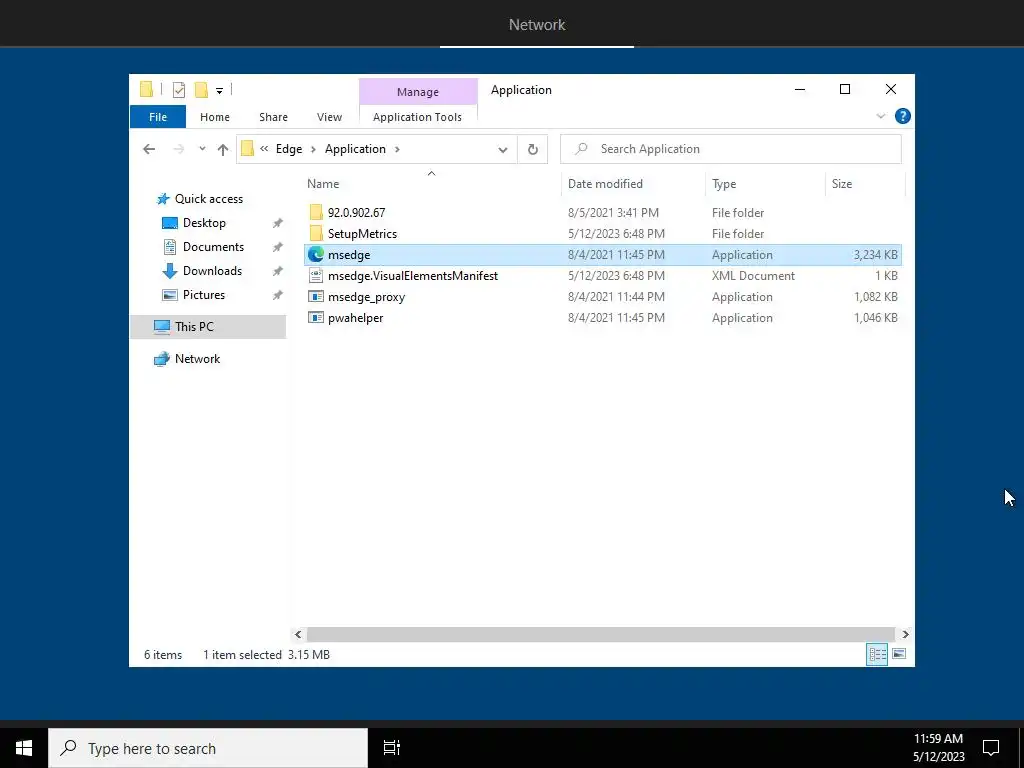The width and height of the screenshot is (1024, 768).
Task: Click the XML Document type cell
Action: click(x=753, y=276)
